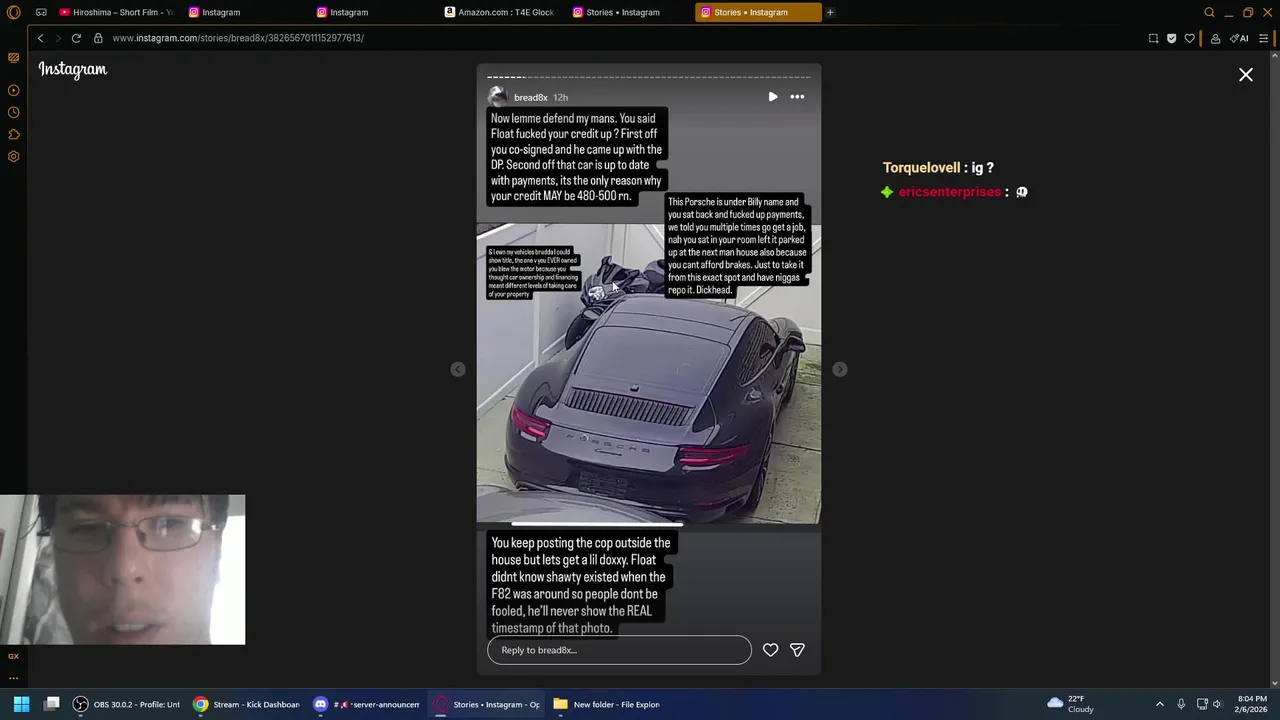Open History from the sidebar clock icon
1280x720 pixels.
13,112
